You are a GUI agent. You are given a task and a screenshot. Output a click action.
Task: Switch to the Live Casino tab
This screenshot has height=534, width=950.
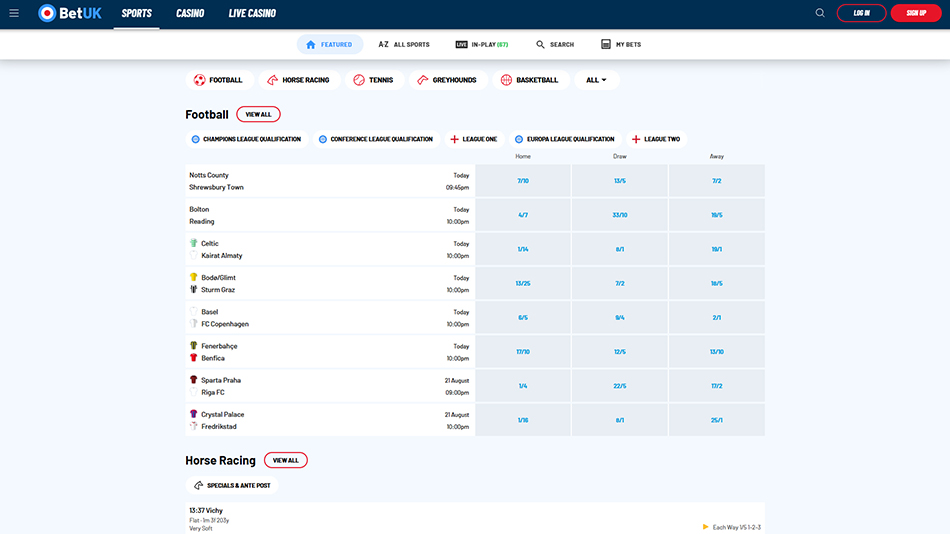pos(252,14)
